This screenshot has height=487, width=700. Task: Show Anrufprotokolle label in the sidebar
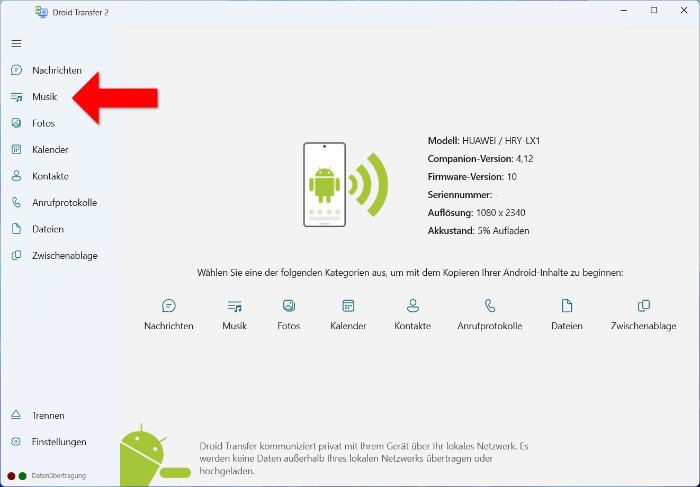(x=64, y=203)
